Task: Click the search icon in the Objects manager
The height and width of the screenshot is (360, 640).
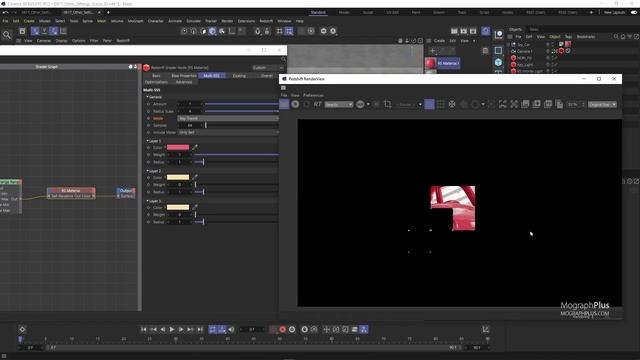Action: (x=616, y=37)
